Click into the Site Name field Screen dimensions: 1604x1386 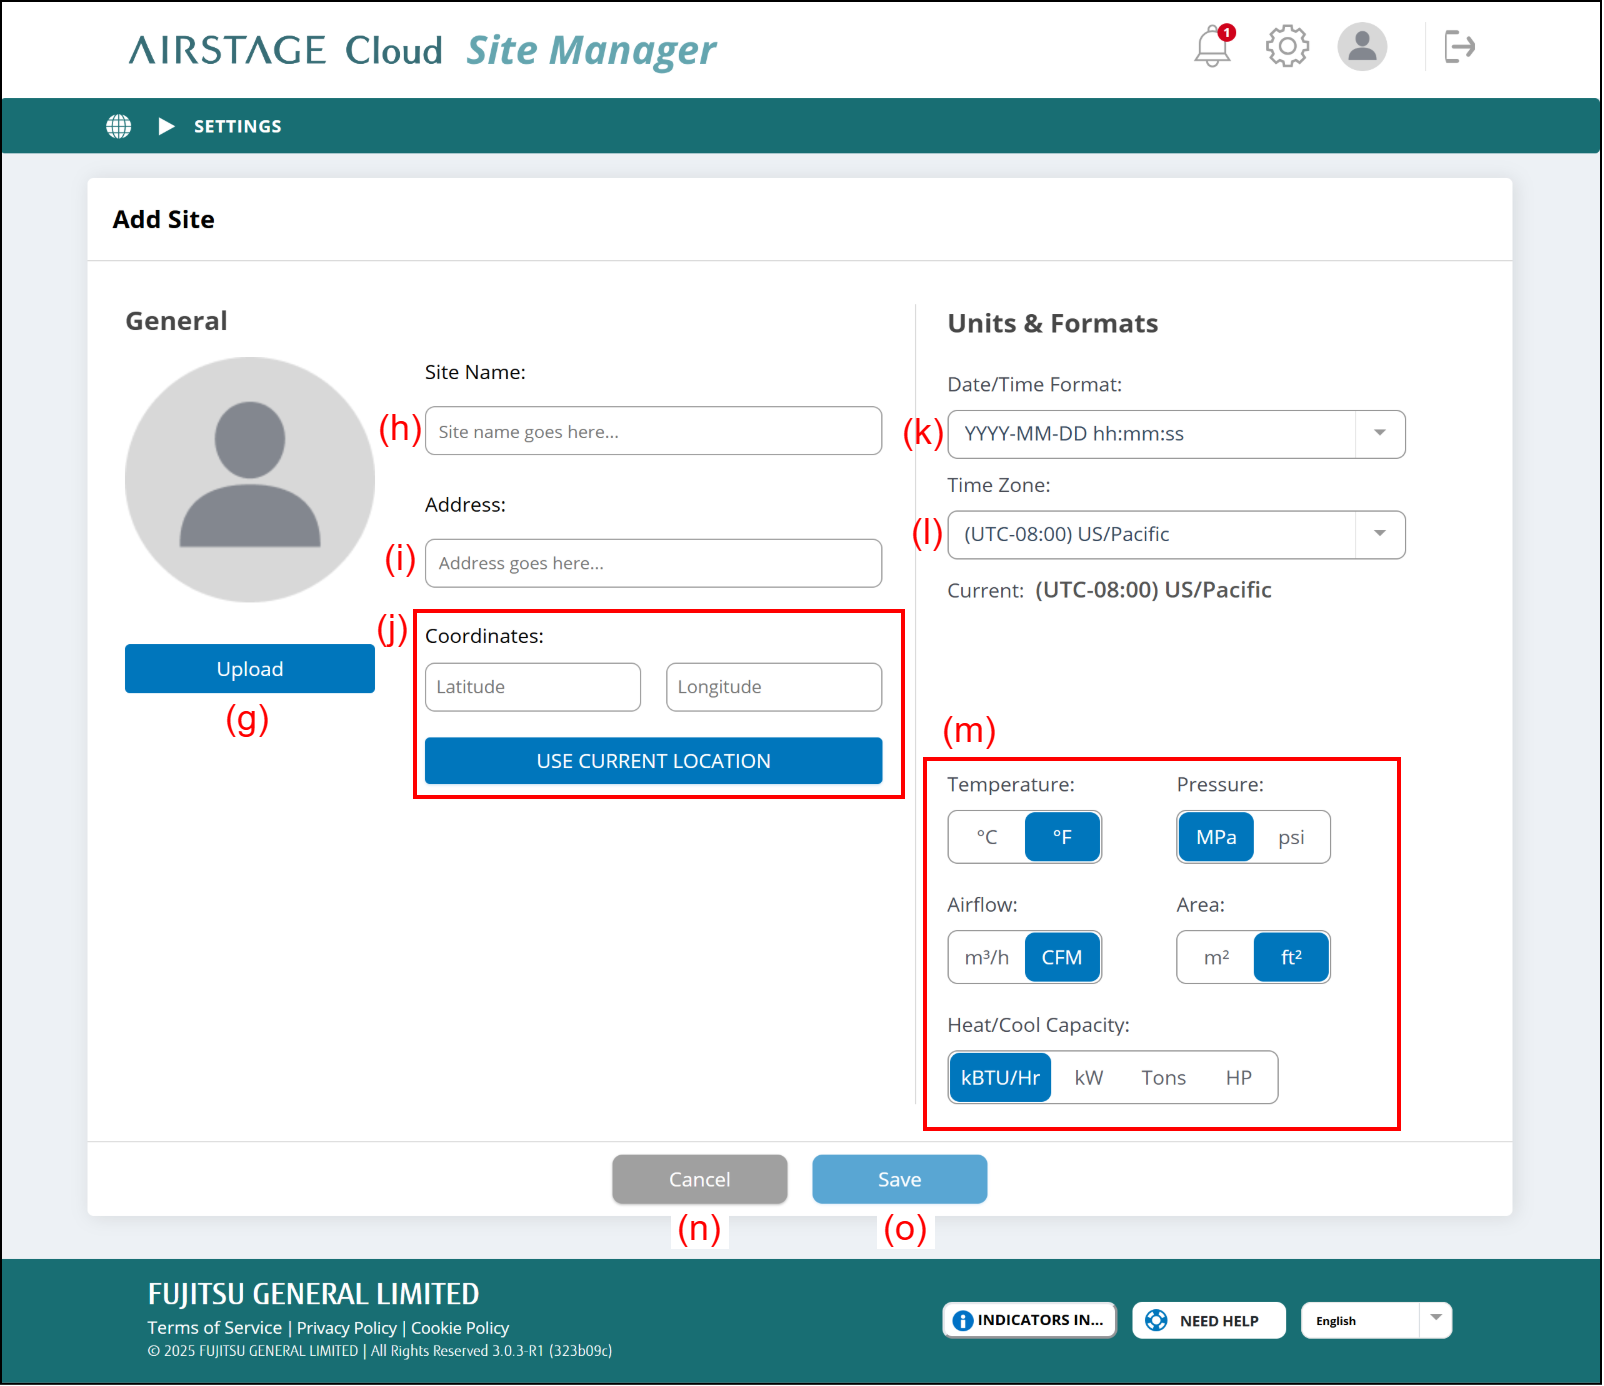click(x=653, y=431)
